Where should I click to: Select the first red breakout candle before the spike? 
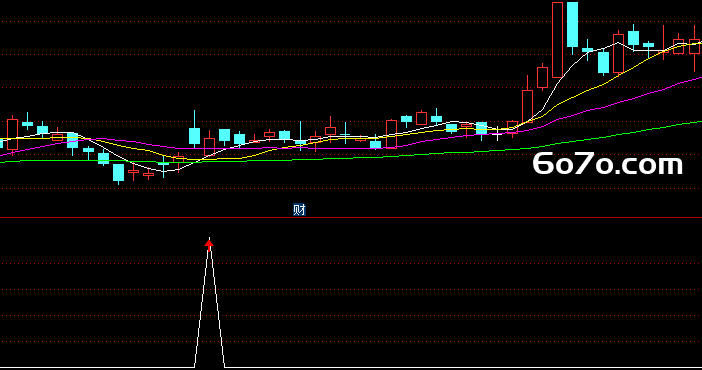pos(527,106)
